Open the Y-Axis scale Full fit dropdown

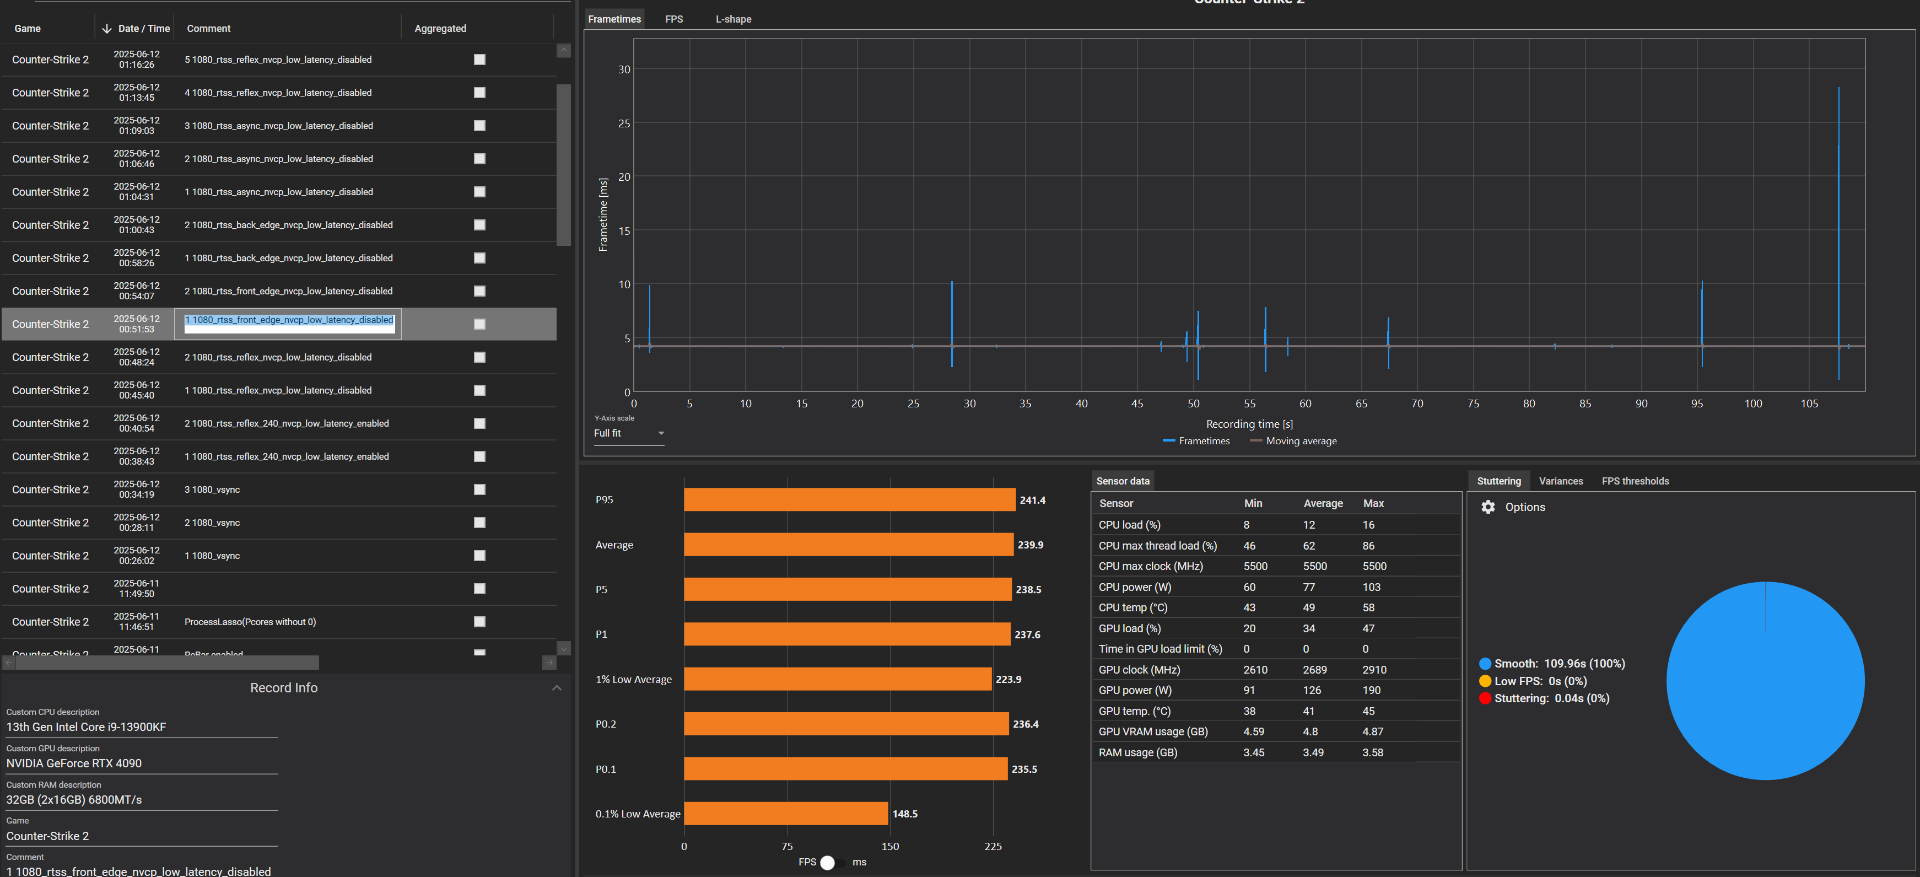(x=629, y=433)
